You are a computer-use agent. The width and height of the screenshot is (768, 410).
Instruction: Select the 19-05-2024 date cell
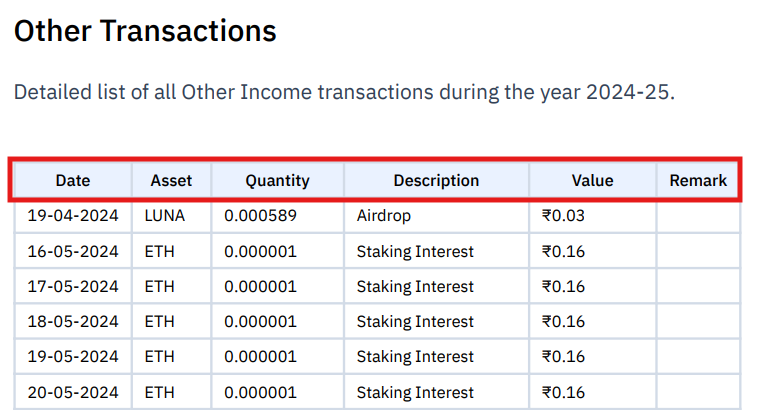coord(72,356)
